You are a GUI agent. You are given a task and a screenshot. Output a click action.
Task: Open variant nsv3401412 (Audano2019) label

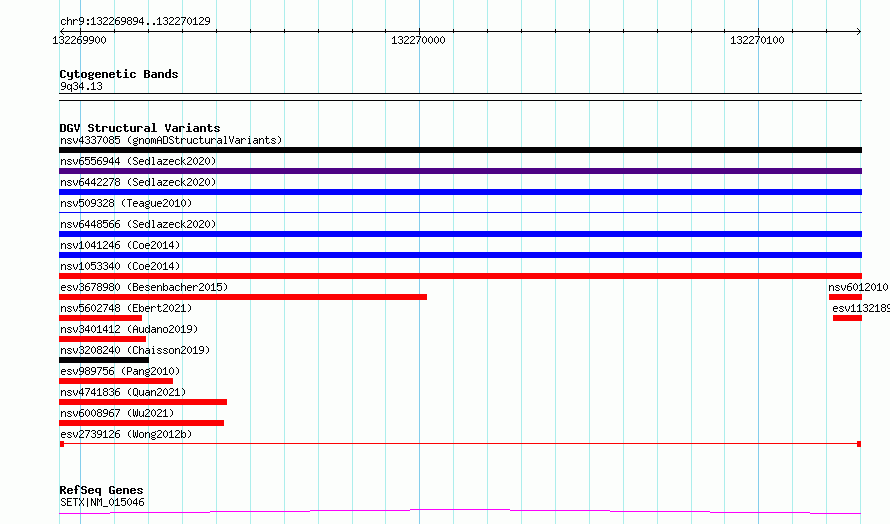tap(129, 329)
